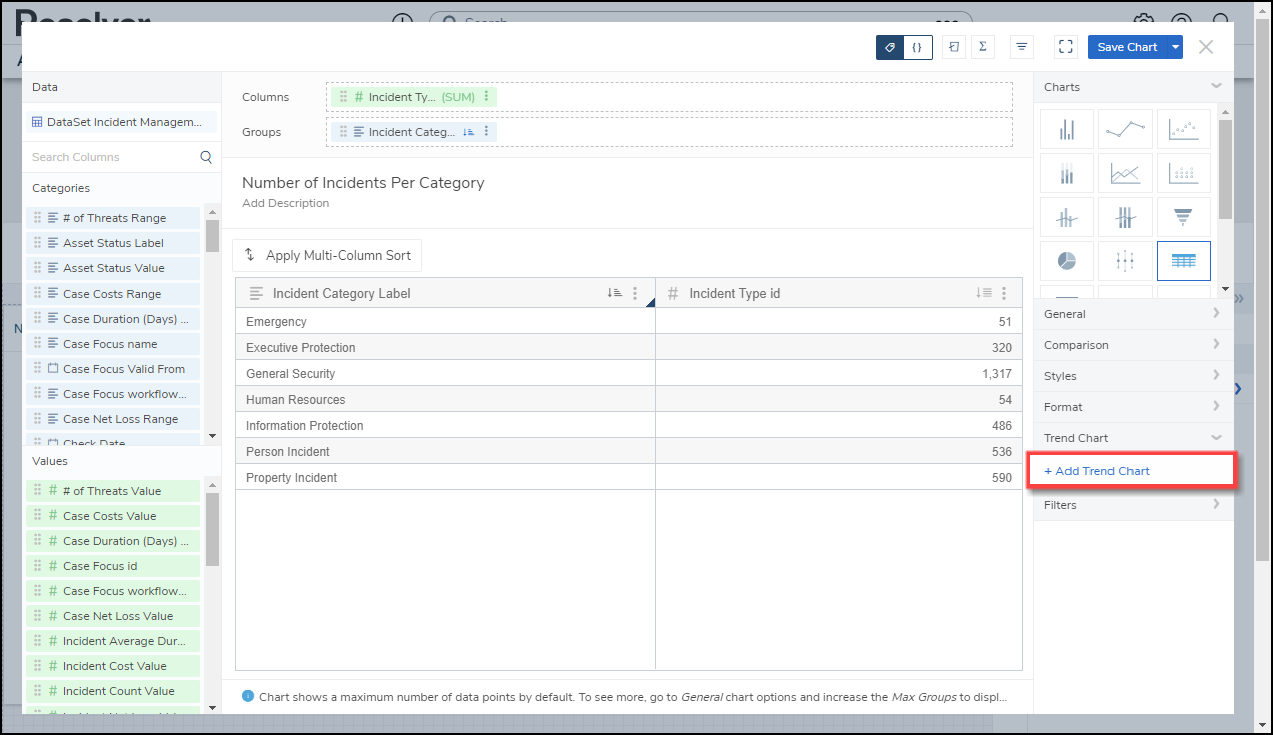
Task: Click the Search Columns field
Action: pos(113,157)
